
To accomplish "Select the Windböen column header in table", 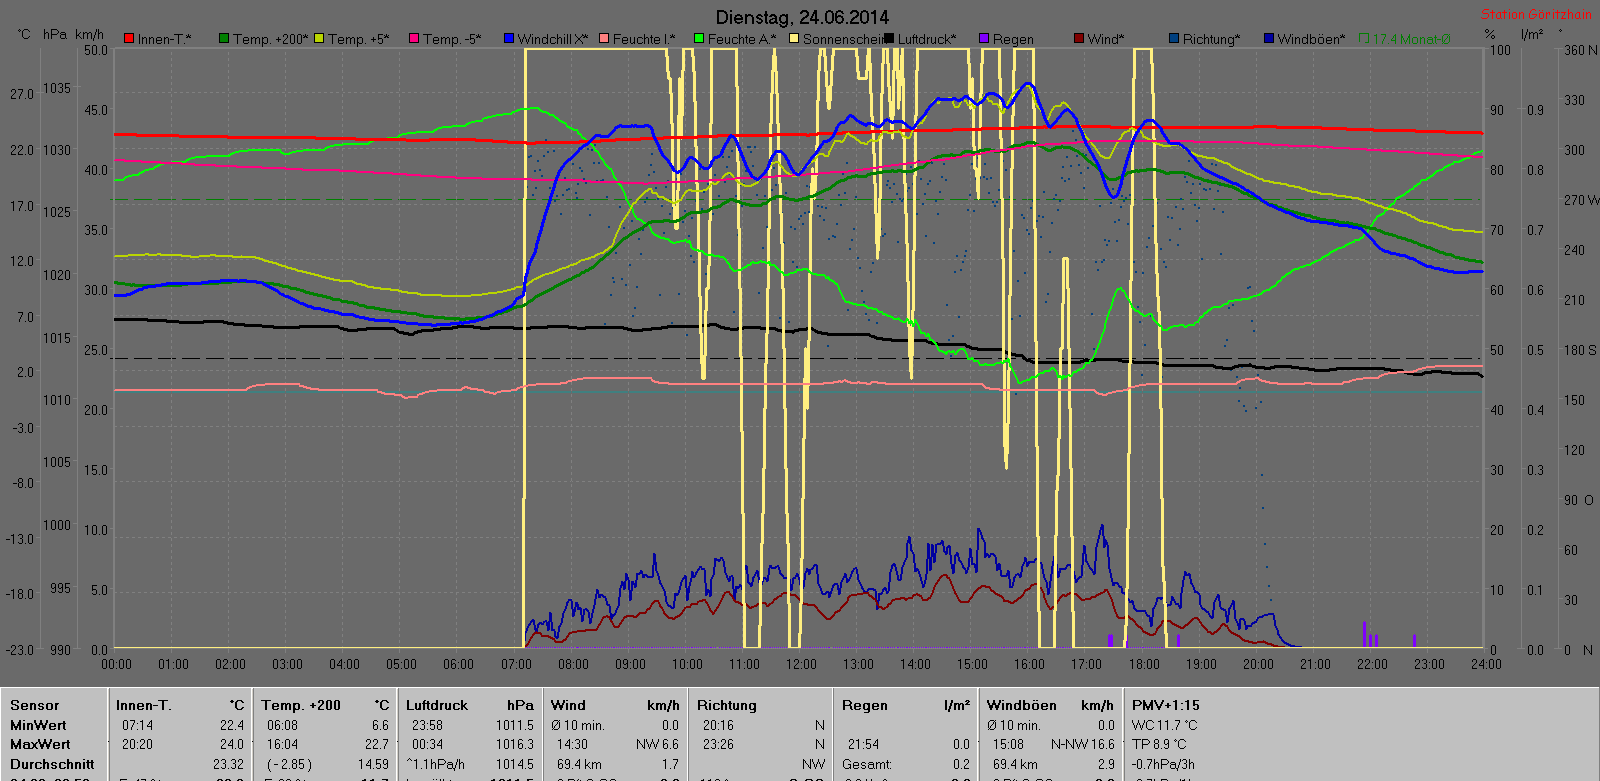I will tap(1021, 705).
